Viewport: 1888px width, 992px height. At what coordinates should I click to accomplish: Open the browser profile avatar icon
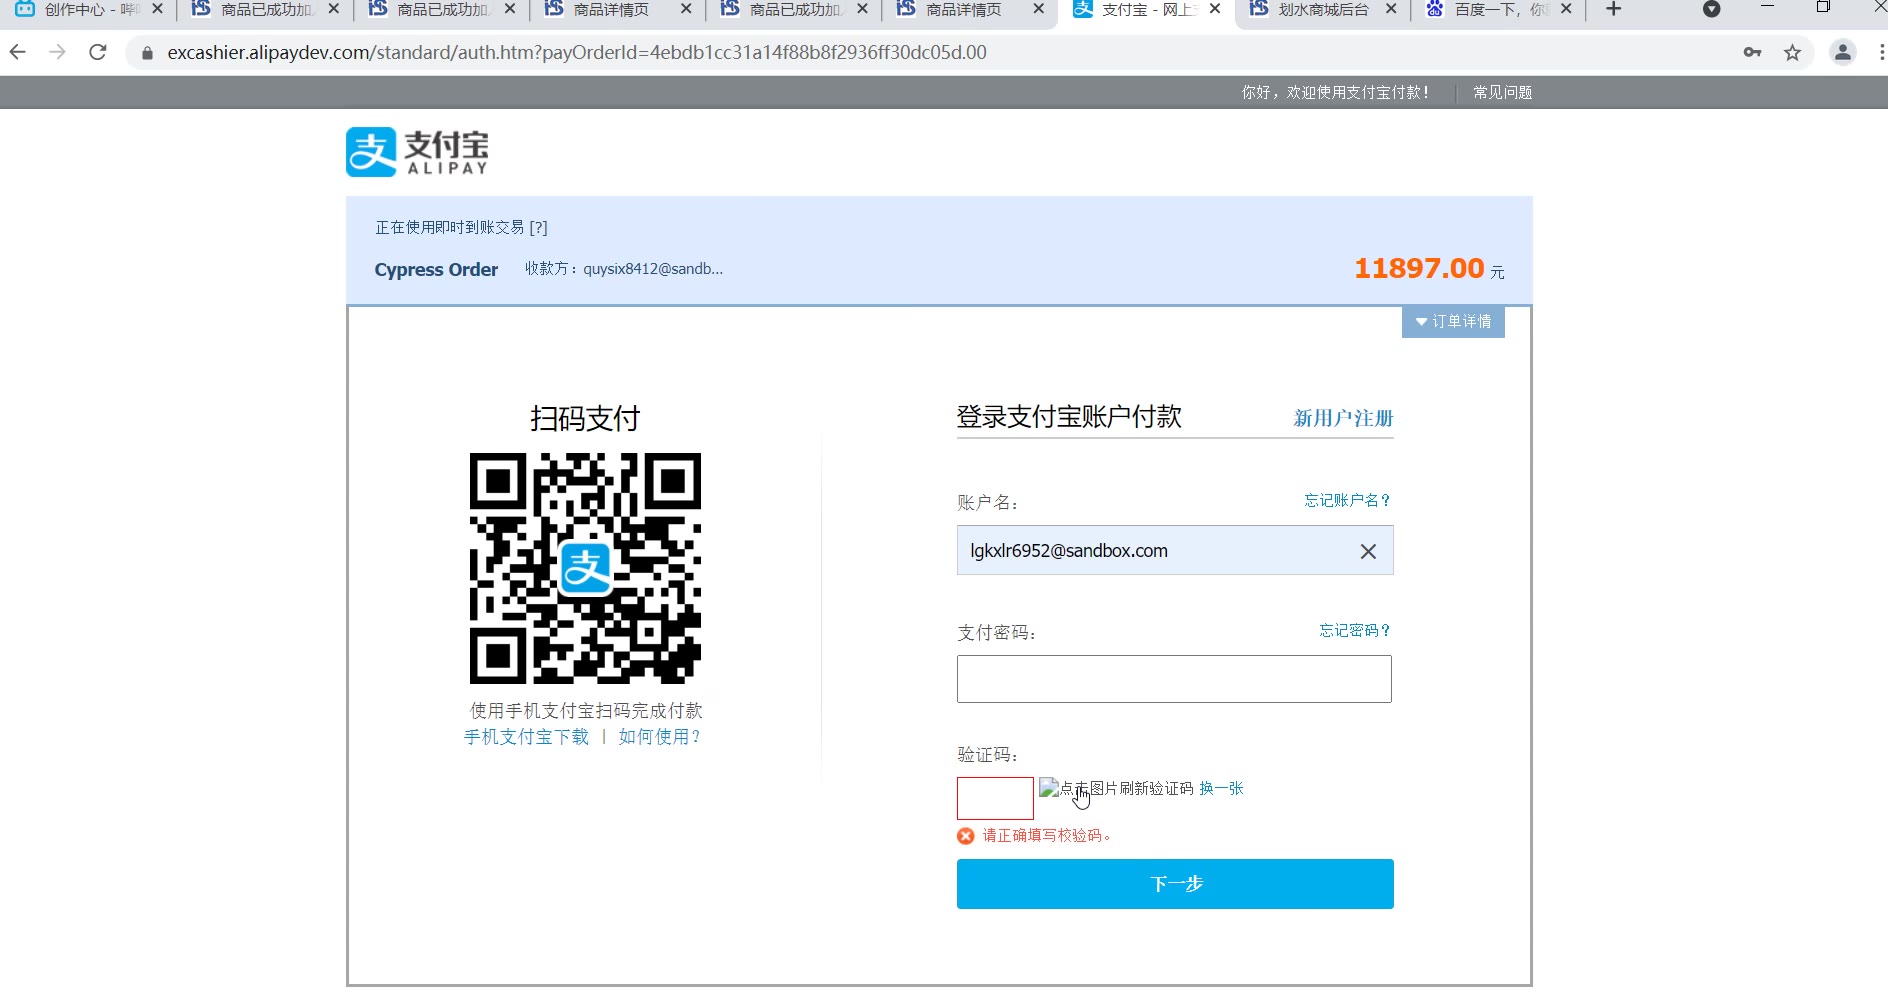pyautogui.click(x=1842, y=52)
